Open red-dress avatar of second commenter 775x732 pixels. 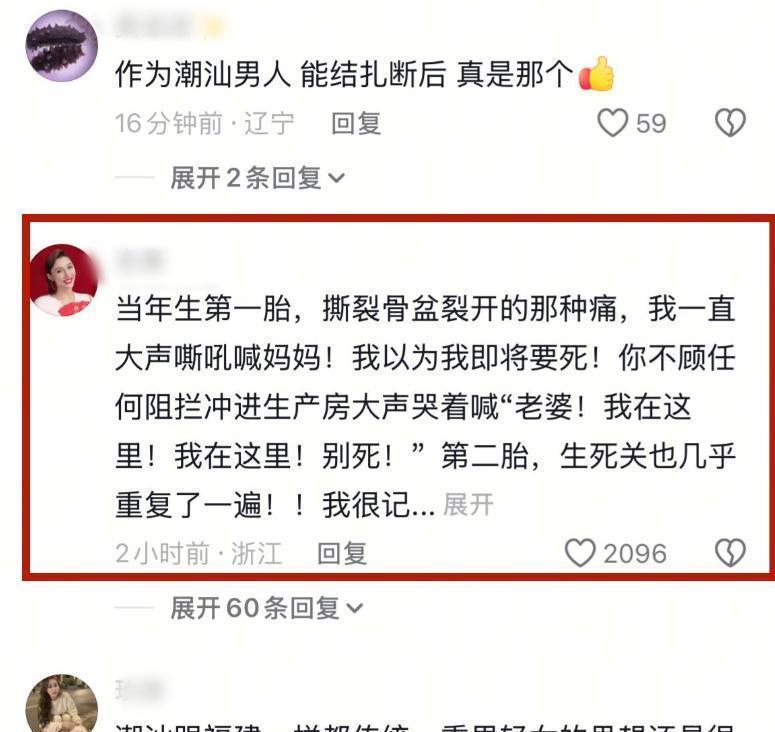click(x=63, y=280)
